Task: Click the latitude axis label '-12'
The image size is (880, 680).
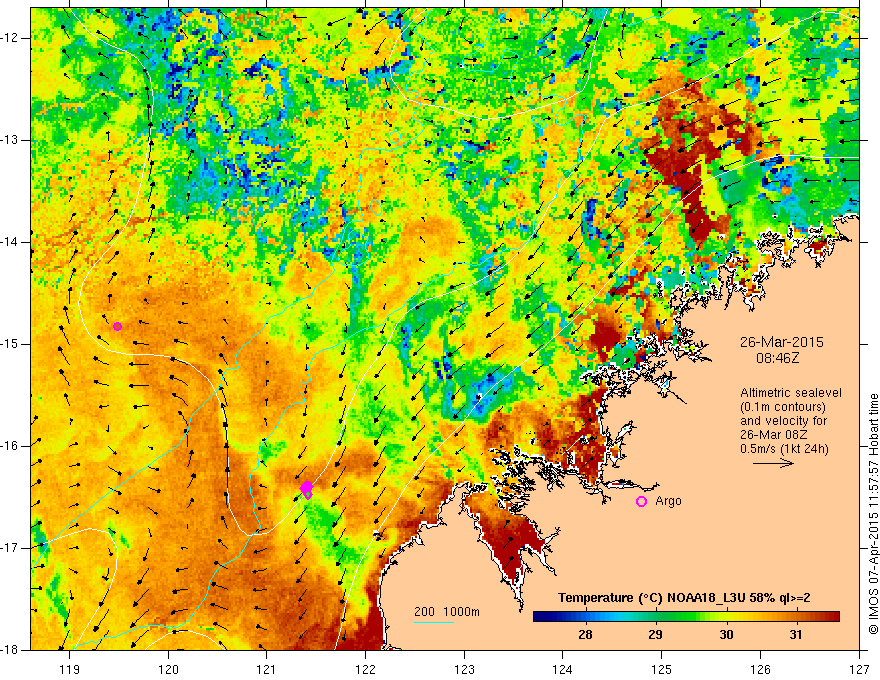Action: (x=9, y=38)
